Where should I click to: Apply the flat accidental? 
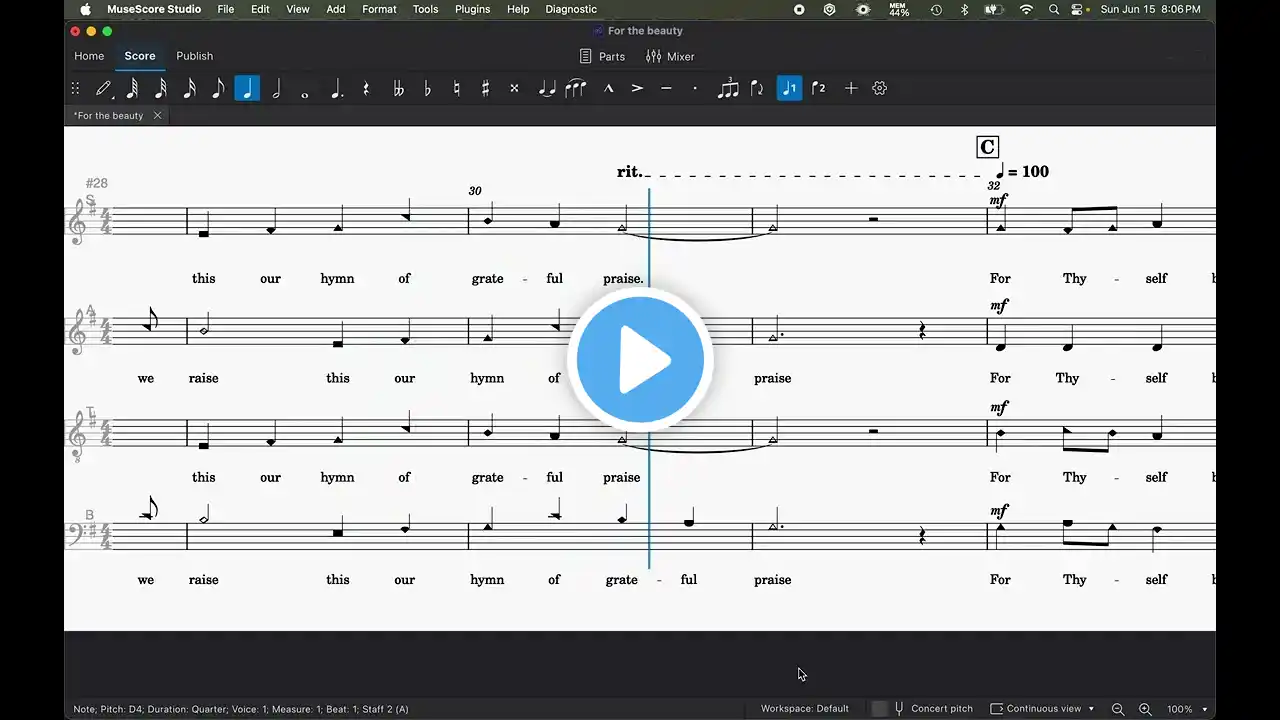click(x=428, y=88)
